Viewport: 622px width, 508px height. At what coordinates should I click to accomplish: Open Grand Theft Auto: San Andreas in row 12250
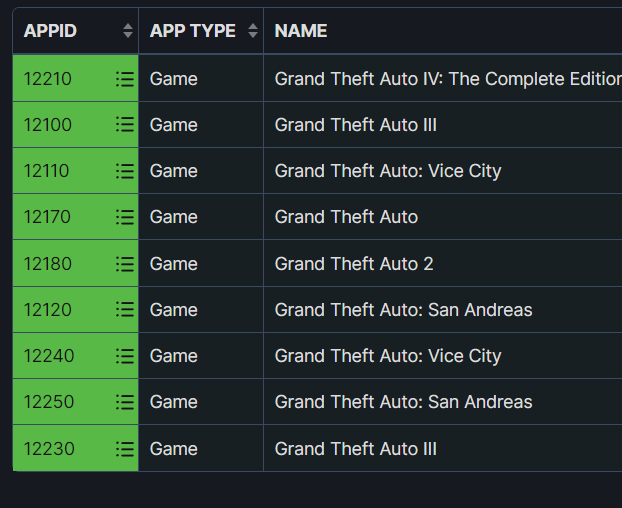(x=403, y=402)
